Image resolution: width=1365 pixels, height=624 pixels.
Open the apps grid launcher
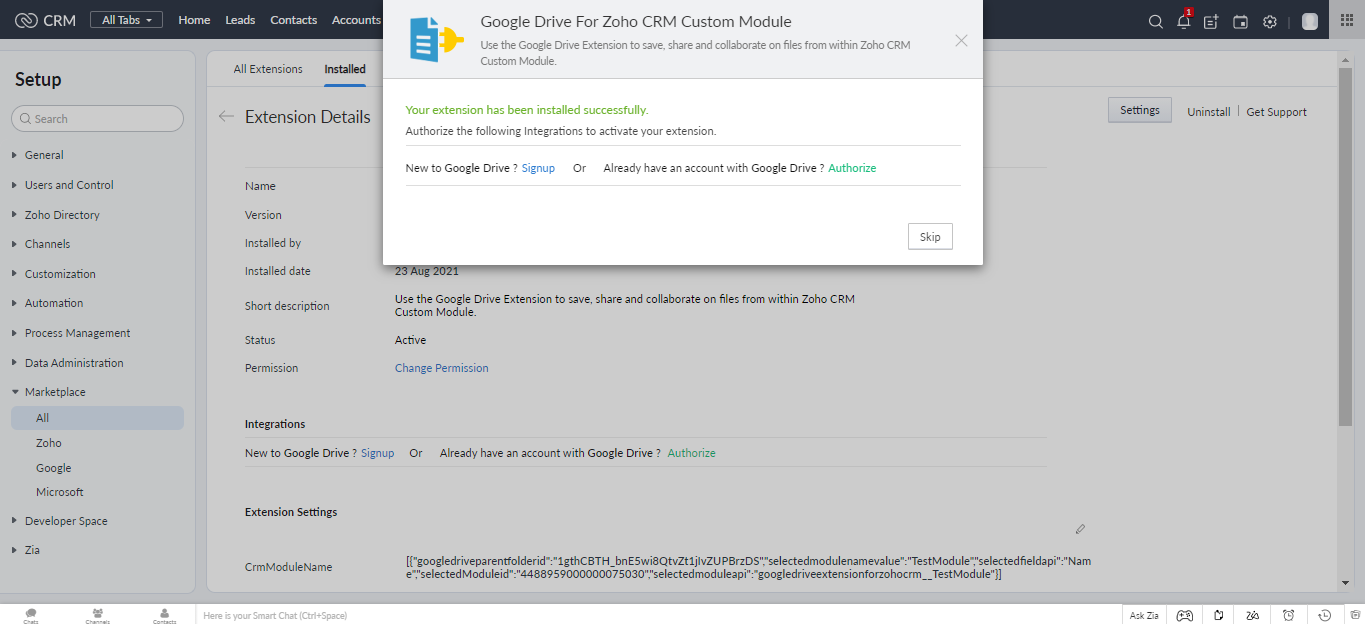[1346, 20]
